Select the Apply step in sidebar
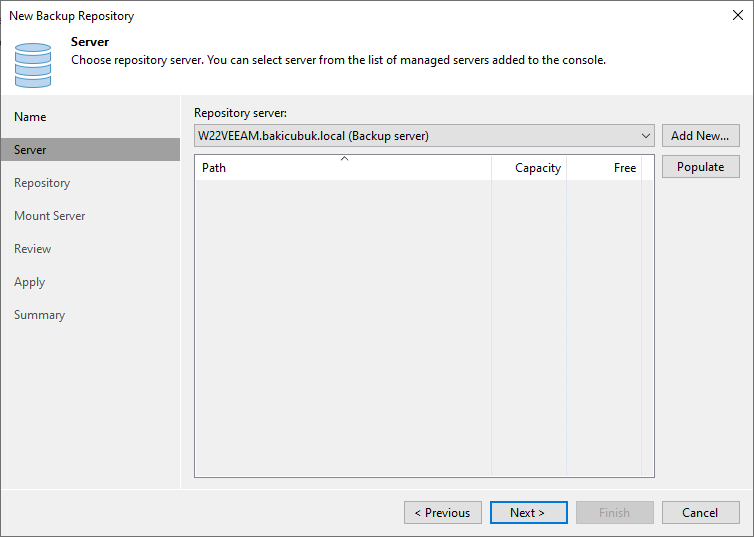 click(29, 282)
